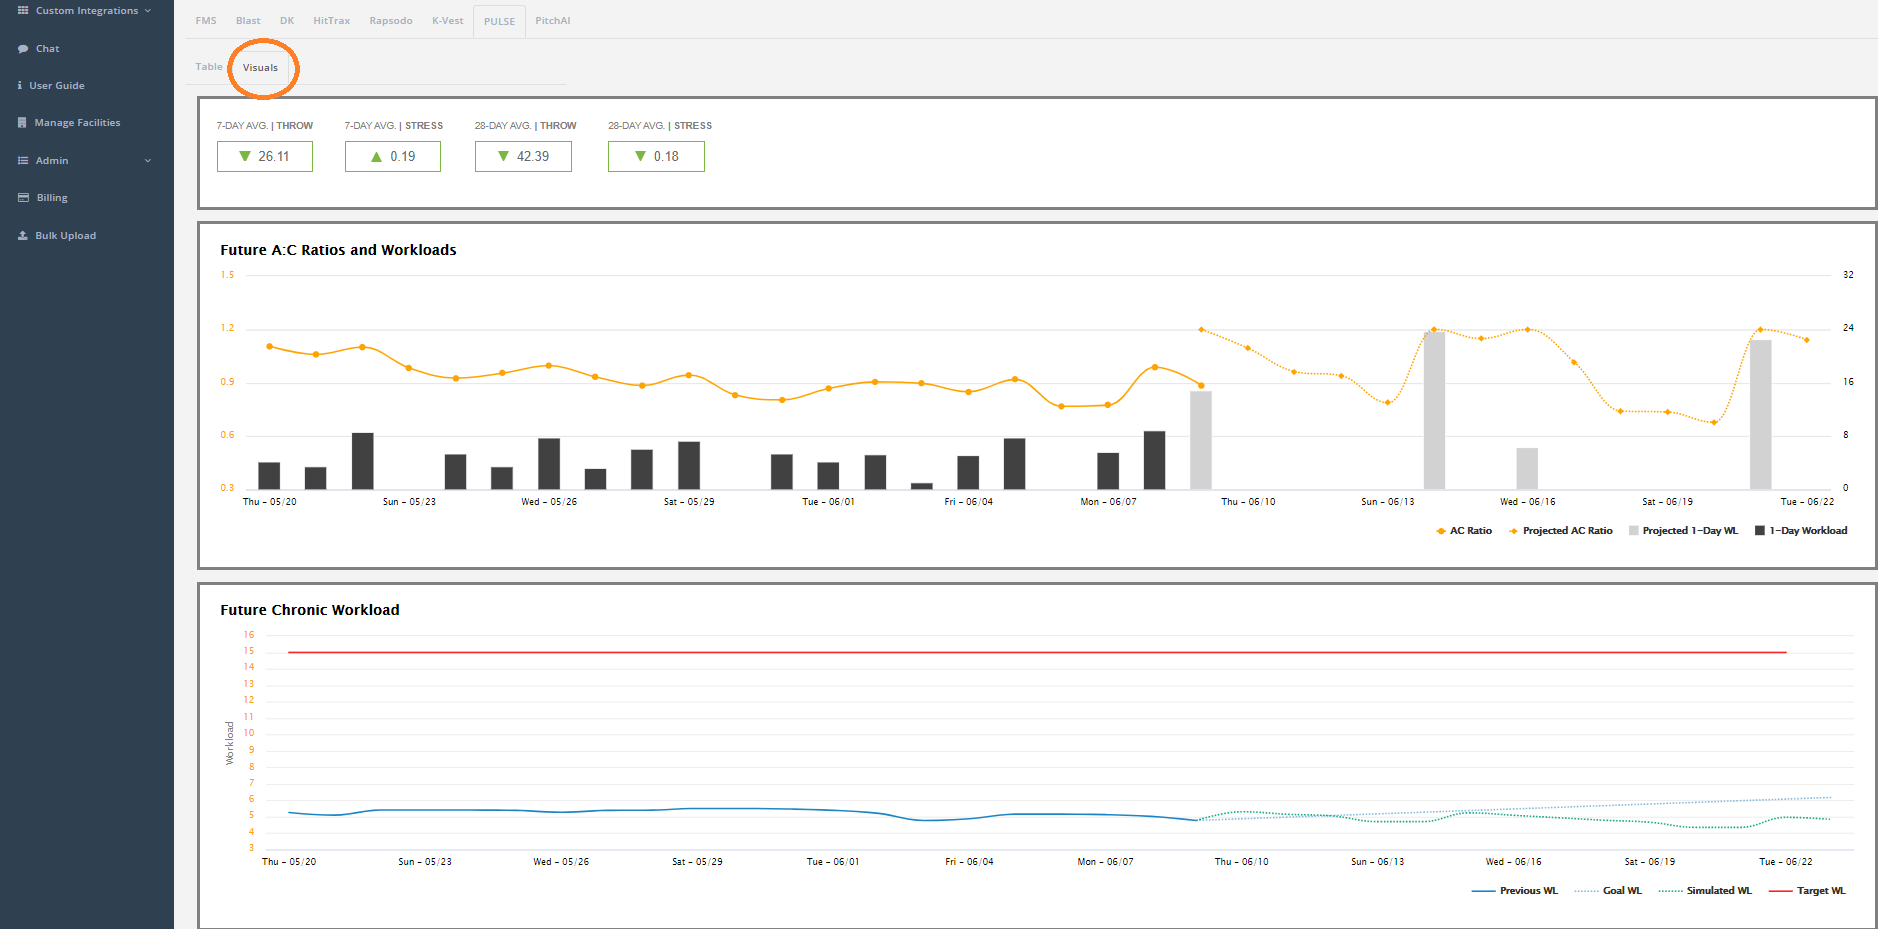Expand the Custom Integrations chevron
The image size is (1878, 929).
148,11
